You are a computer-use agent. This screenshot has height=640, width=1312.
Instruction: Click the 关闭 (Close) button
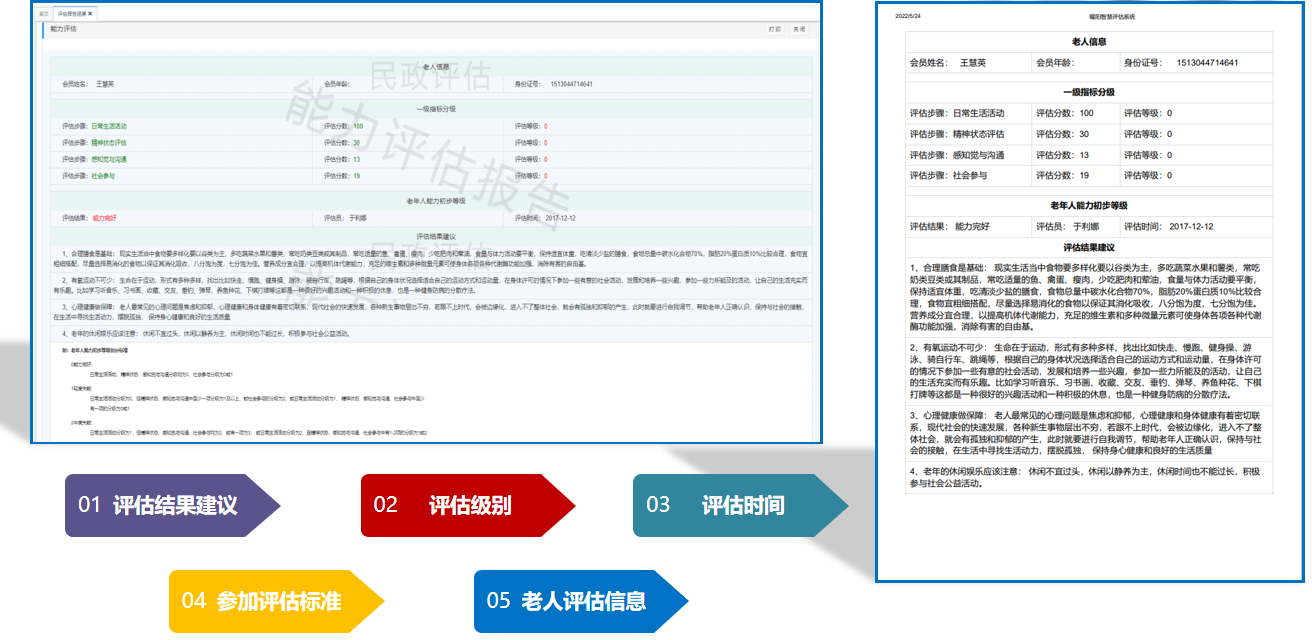point(799,30)
